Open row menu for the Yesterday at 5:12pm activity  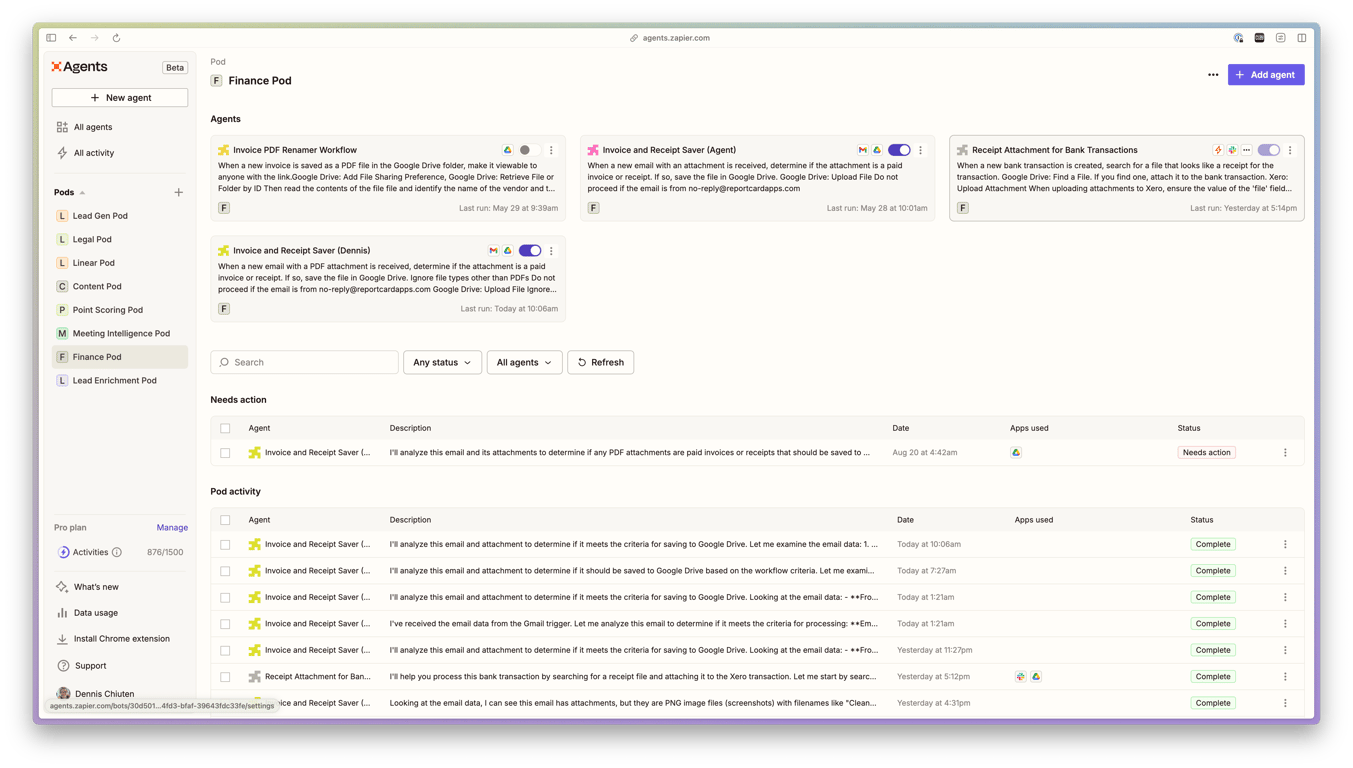(x=1286, y=677)
